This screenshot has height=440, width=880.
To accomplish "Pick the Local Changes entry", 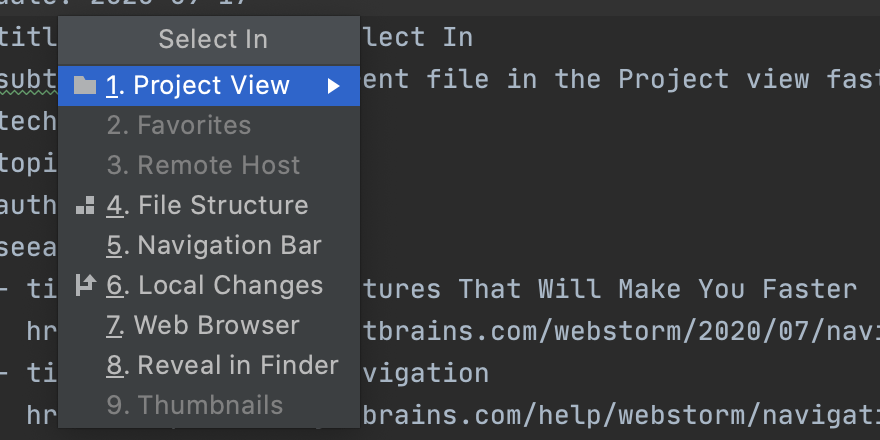I will tap(214, 285).
